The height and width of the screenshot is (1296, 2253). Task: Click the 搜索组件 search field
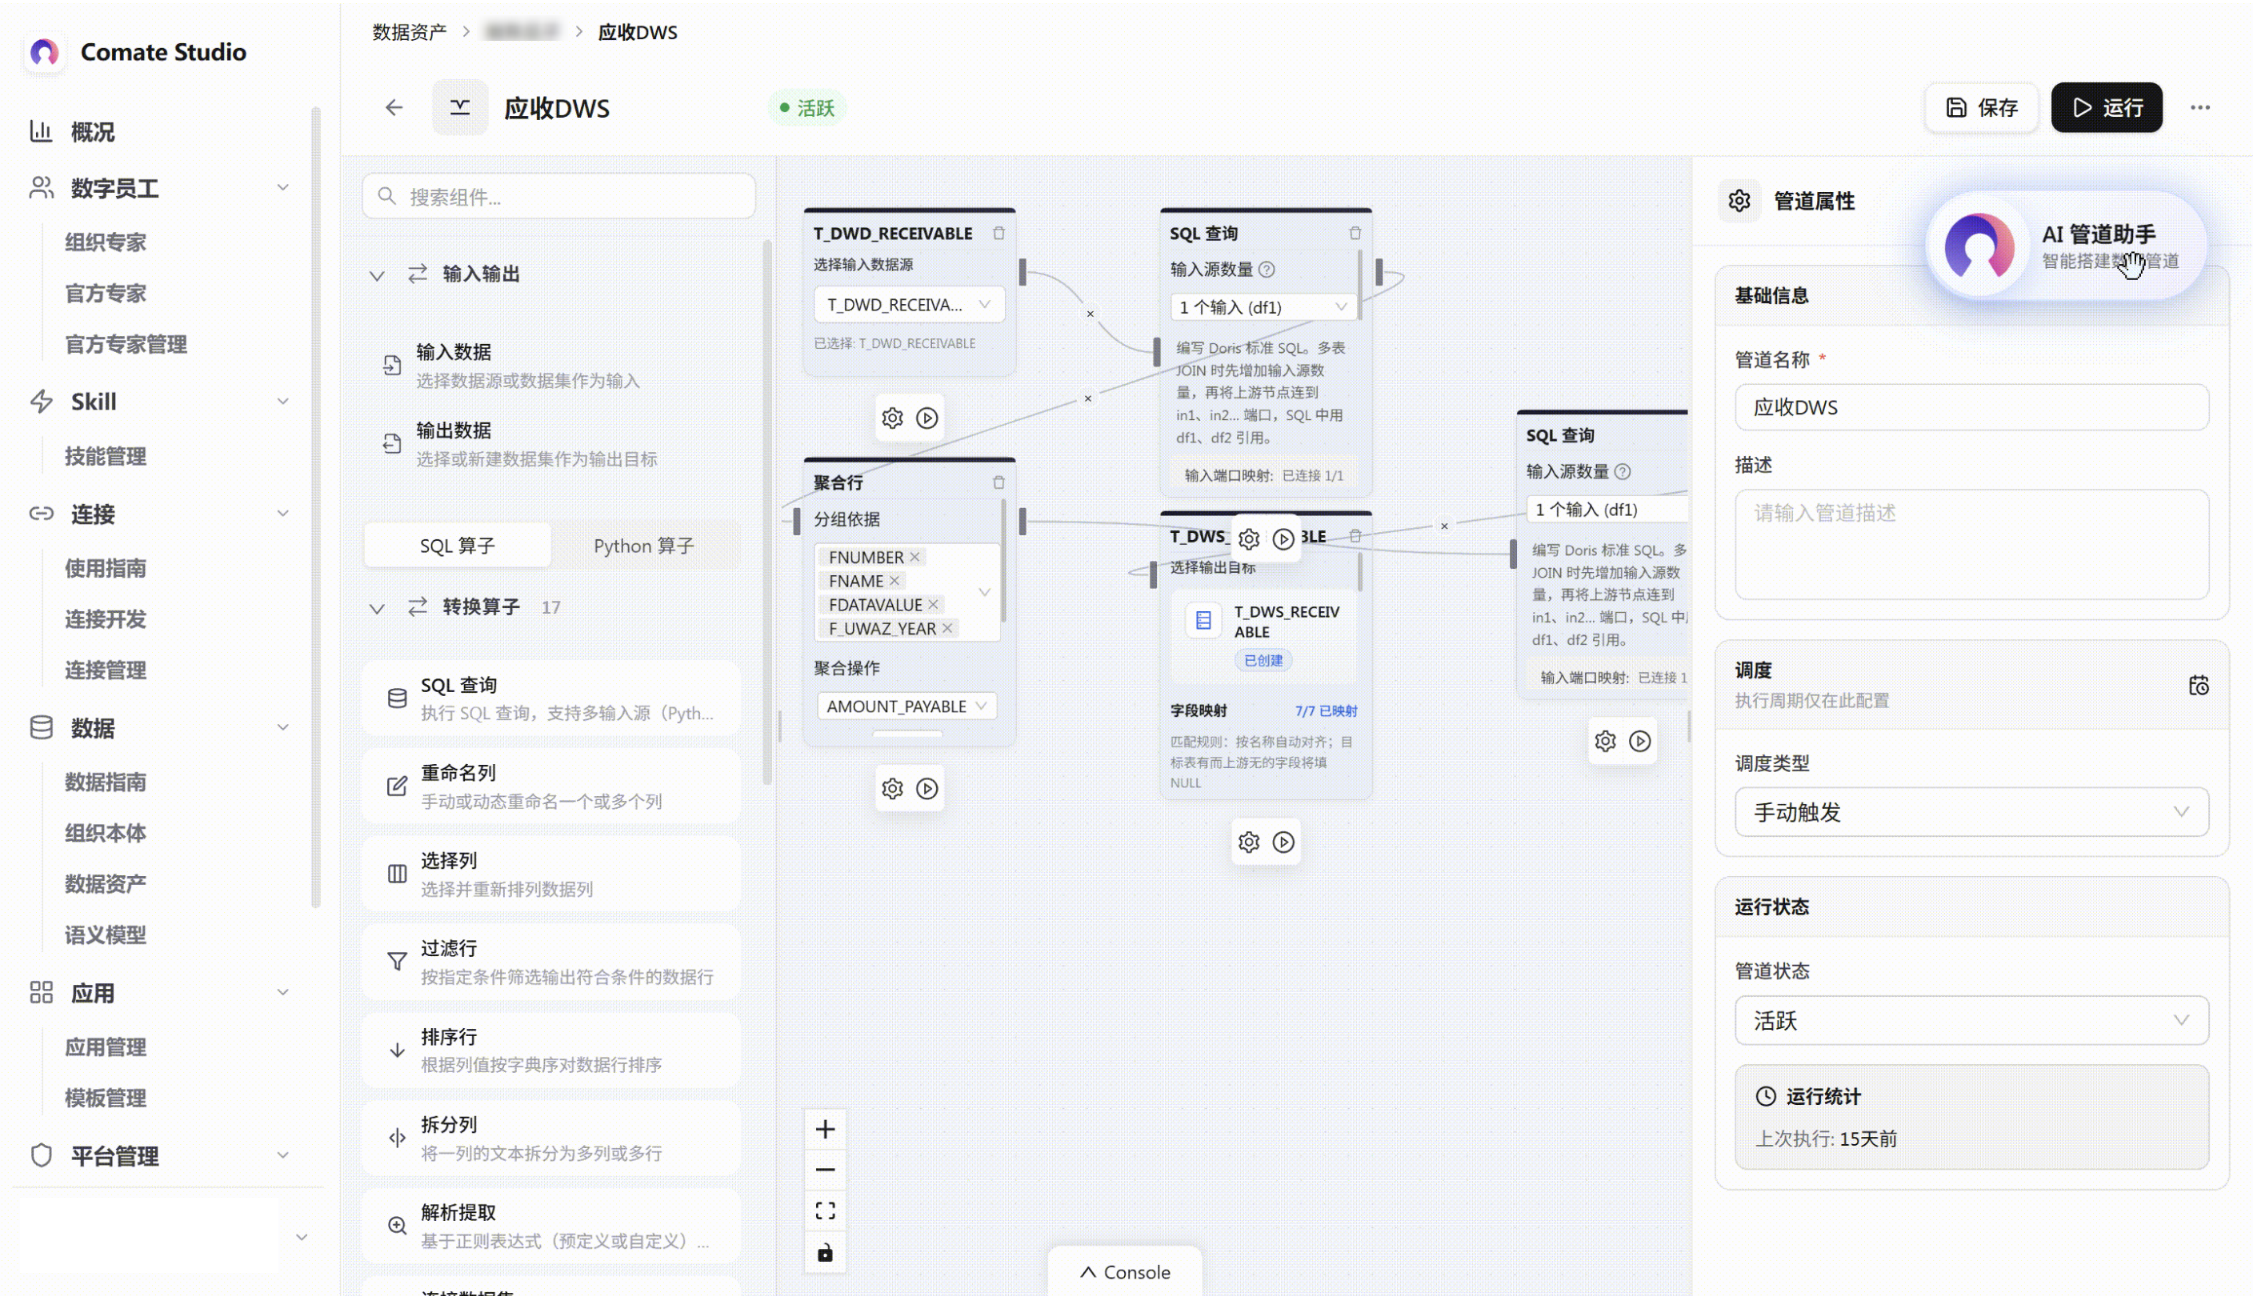(x=559, y=196)
